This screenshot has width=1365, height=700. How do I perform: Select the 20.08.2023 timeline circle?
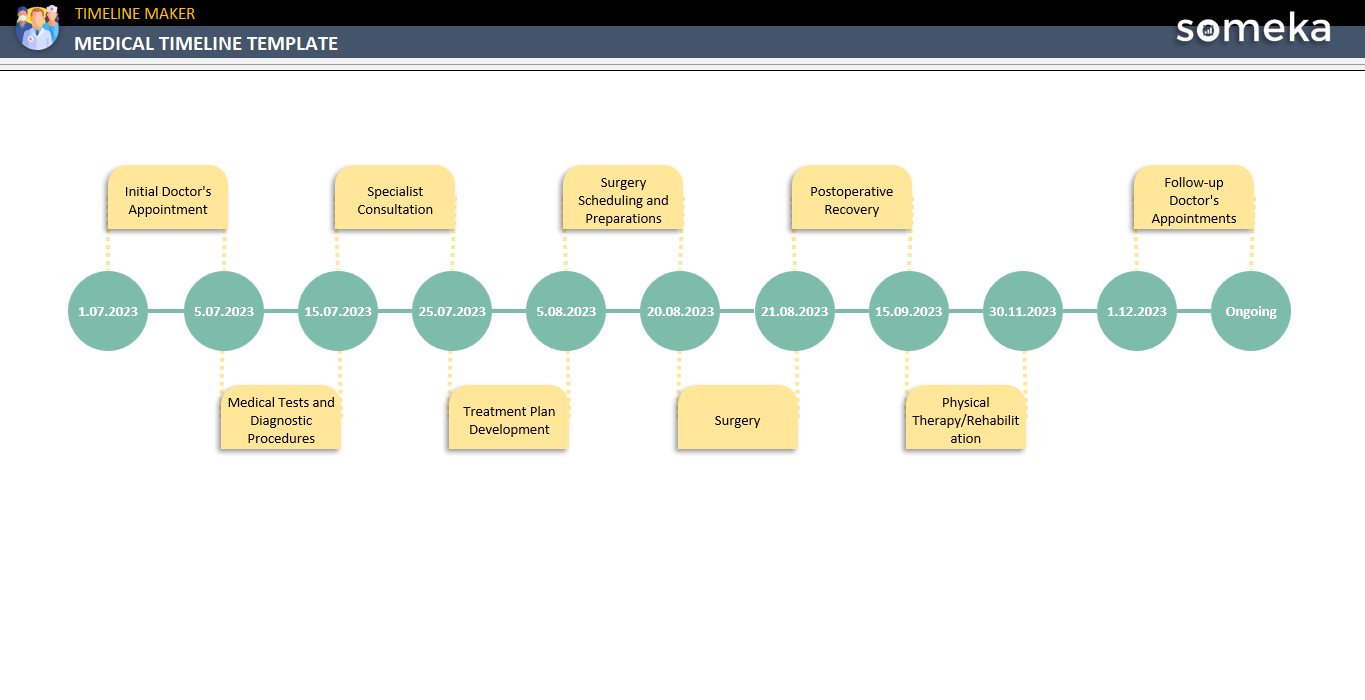680,311
